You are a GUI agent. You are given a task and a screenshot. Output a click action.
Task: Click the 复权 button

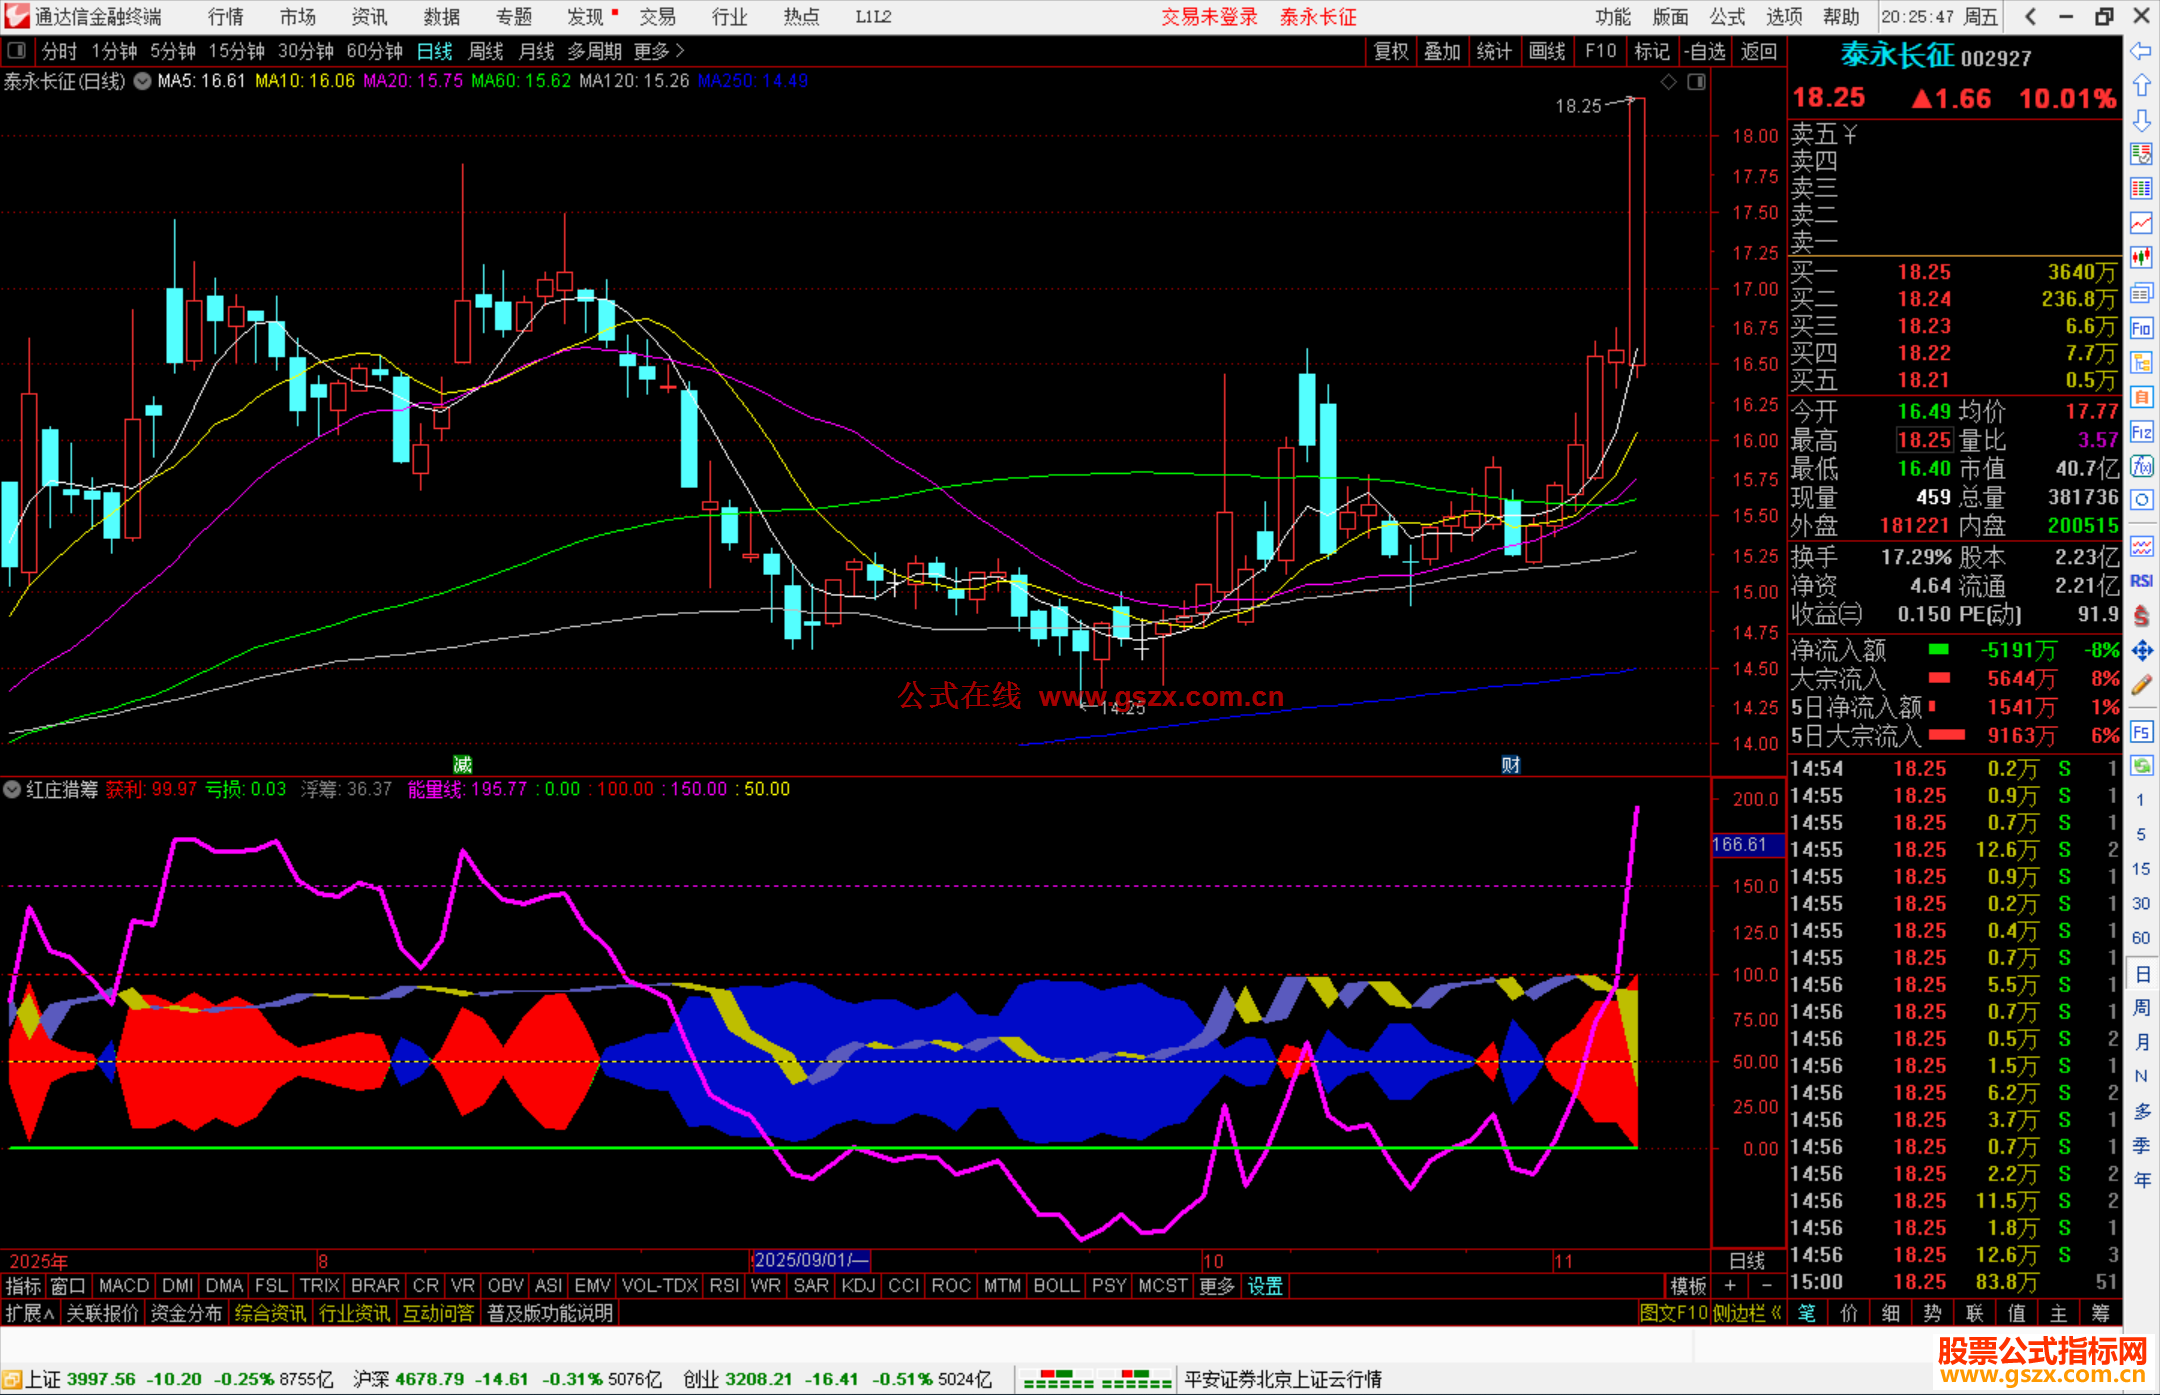pos(1390,50)
